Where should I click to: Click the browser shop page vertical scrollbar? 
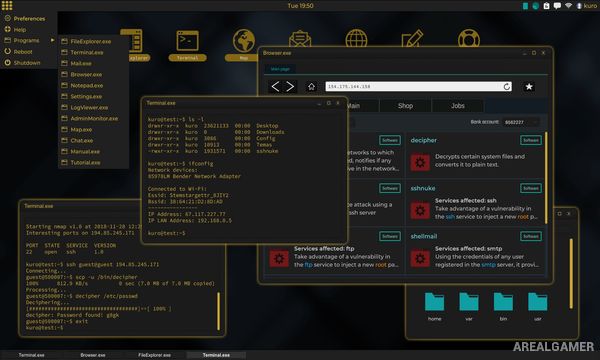point(546,178)
